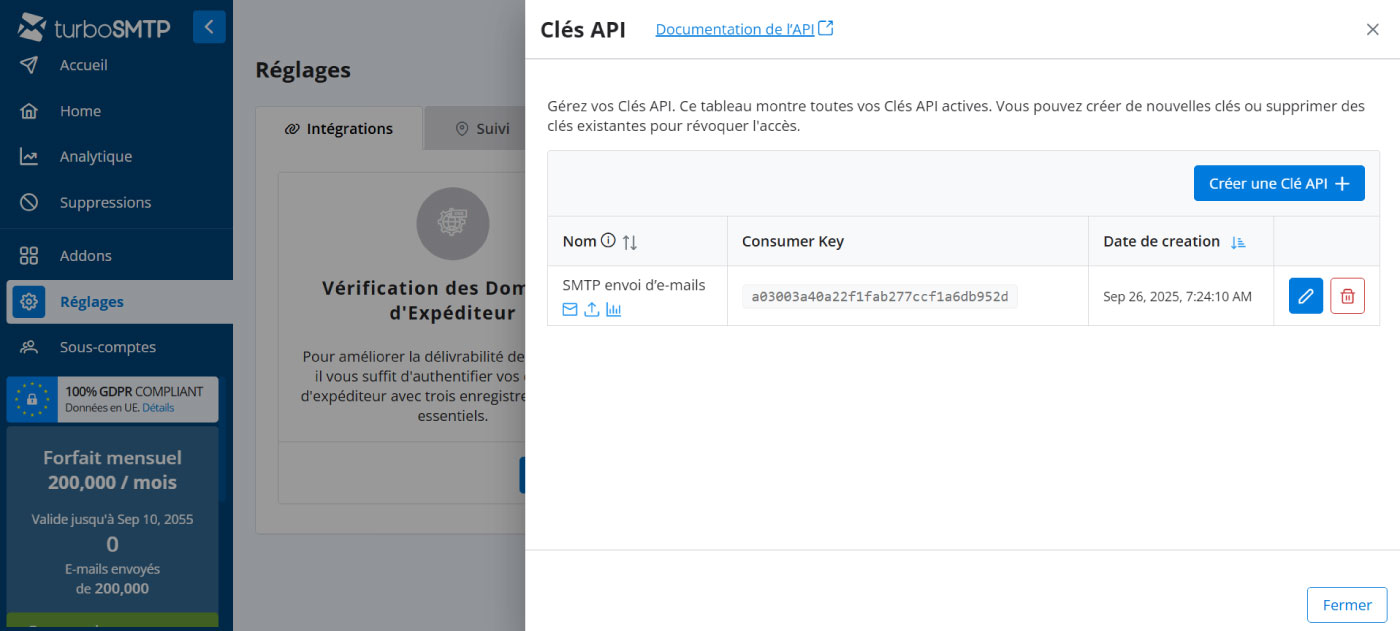Click the GDPR Détails link
This screenshot has width=1400, height=631.
158,408
